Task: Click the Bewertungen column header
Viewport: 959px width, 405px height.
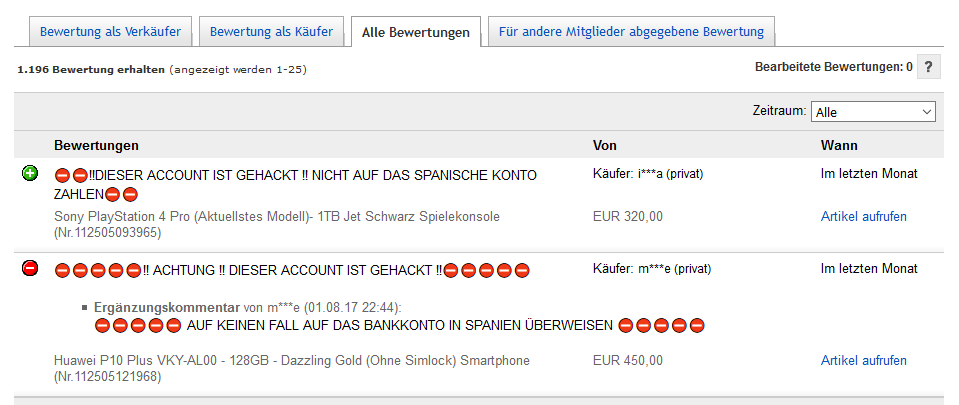Action: 97,145
